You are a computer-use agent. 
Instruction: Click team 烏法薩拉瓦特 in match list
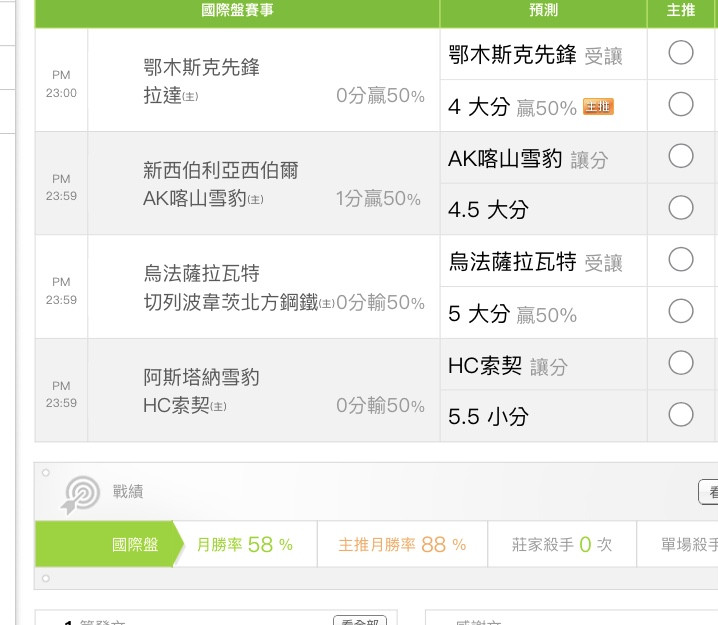point(201,273)
